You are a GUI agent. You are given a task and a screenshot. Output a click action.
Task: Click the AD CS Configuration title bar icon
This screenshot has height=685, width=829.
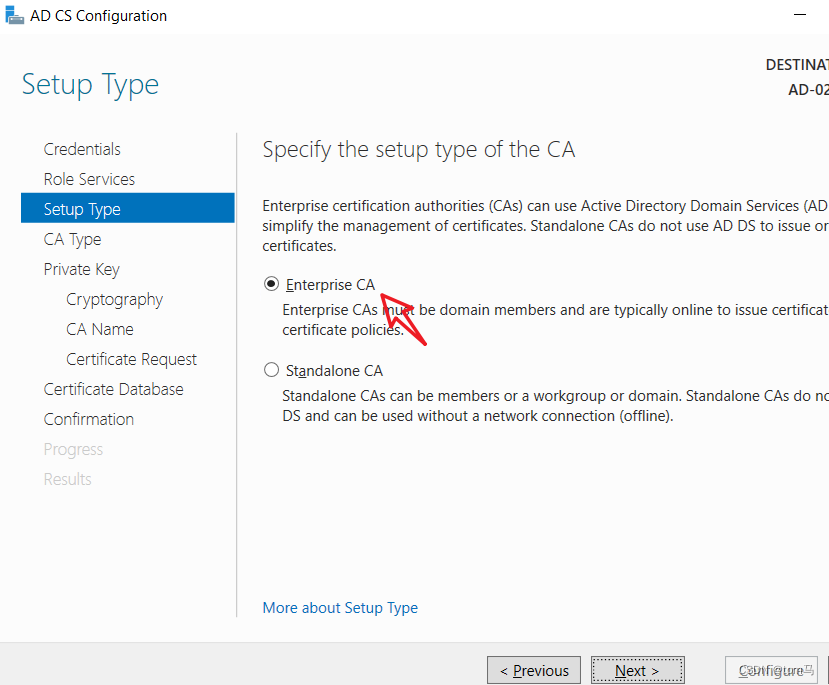(14, 15)
